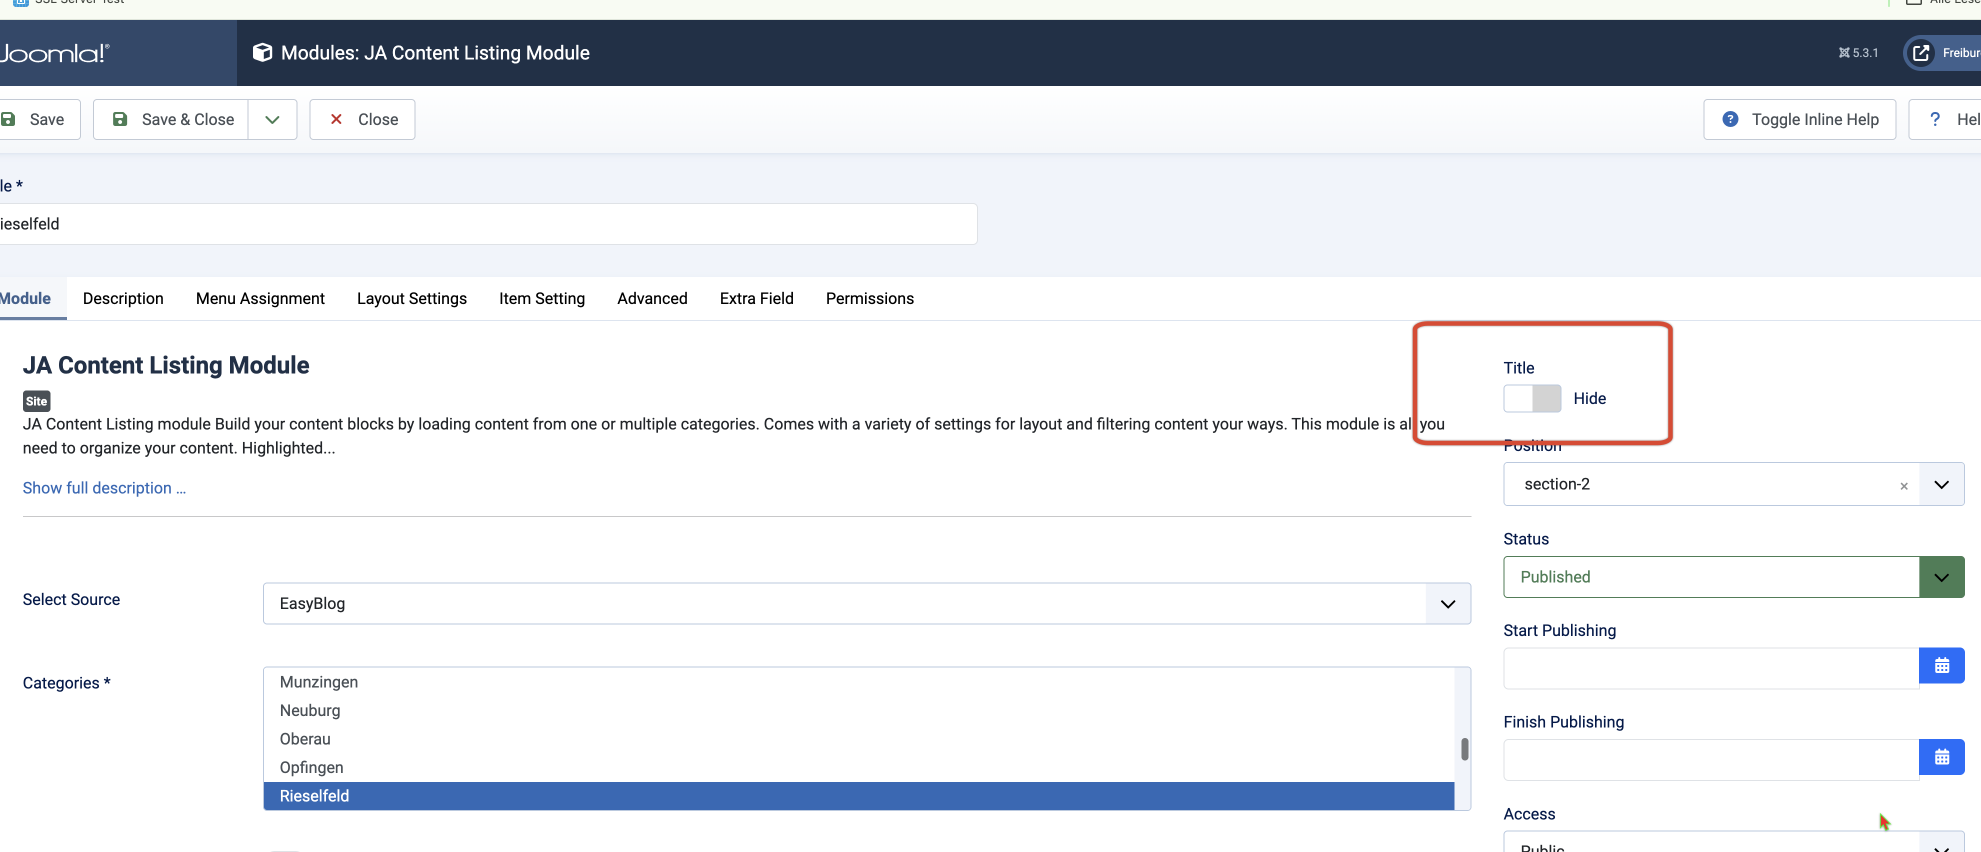Image resolution: width=1981 pixels, height=852 pixels.
Task: Click the Close button
Action: (x=362, y=120)
